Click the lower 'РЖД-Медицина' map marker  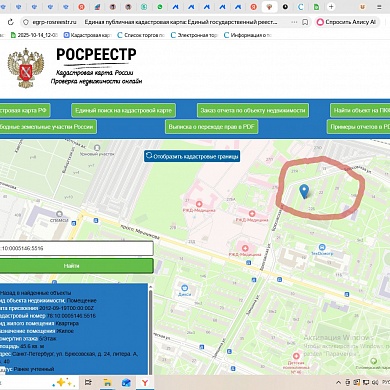(x=245, y=248)
